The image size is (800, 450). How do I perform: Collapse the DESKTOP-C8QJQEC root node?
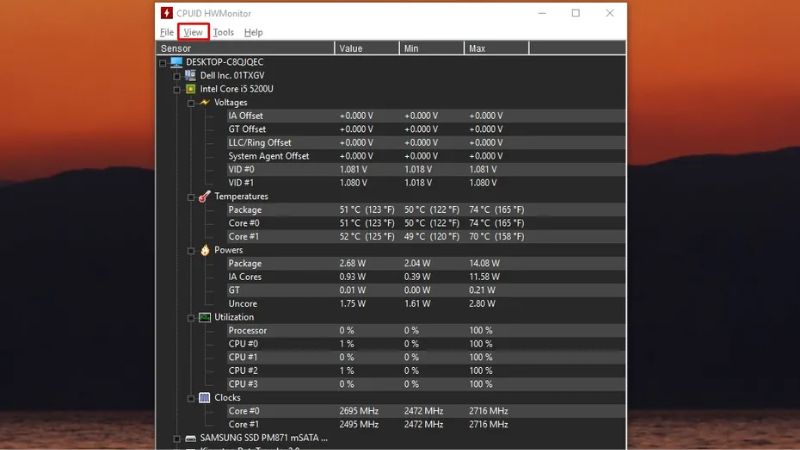[163, 63]
